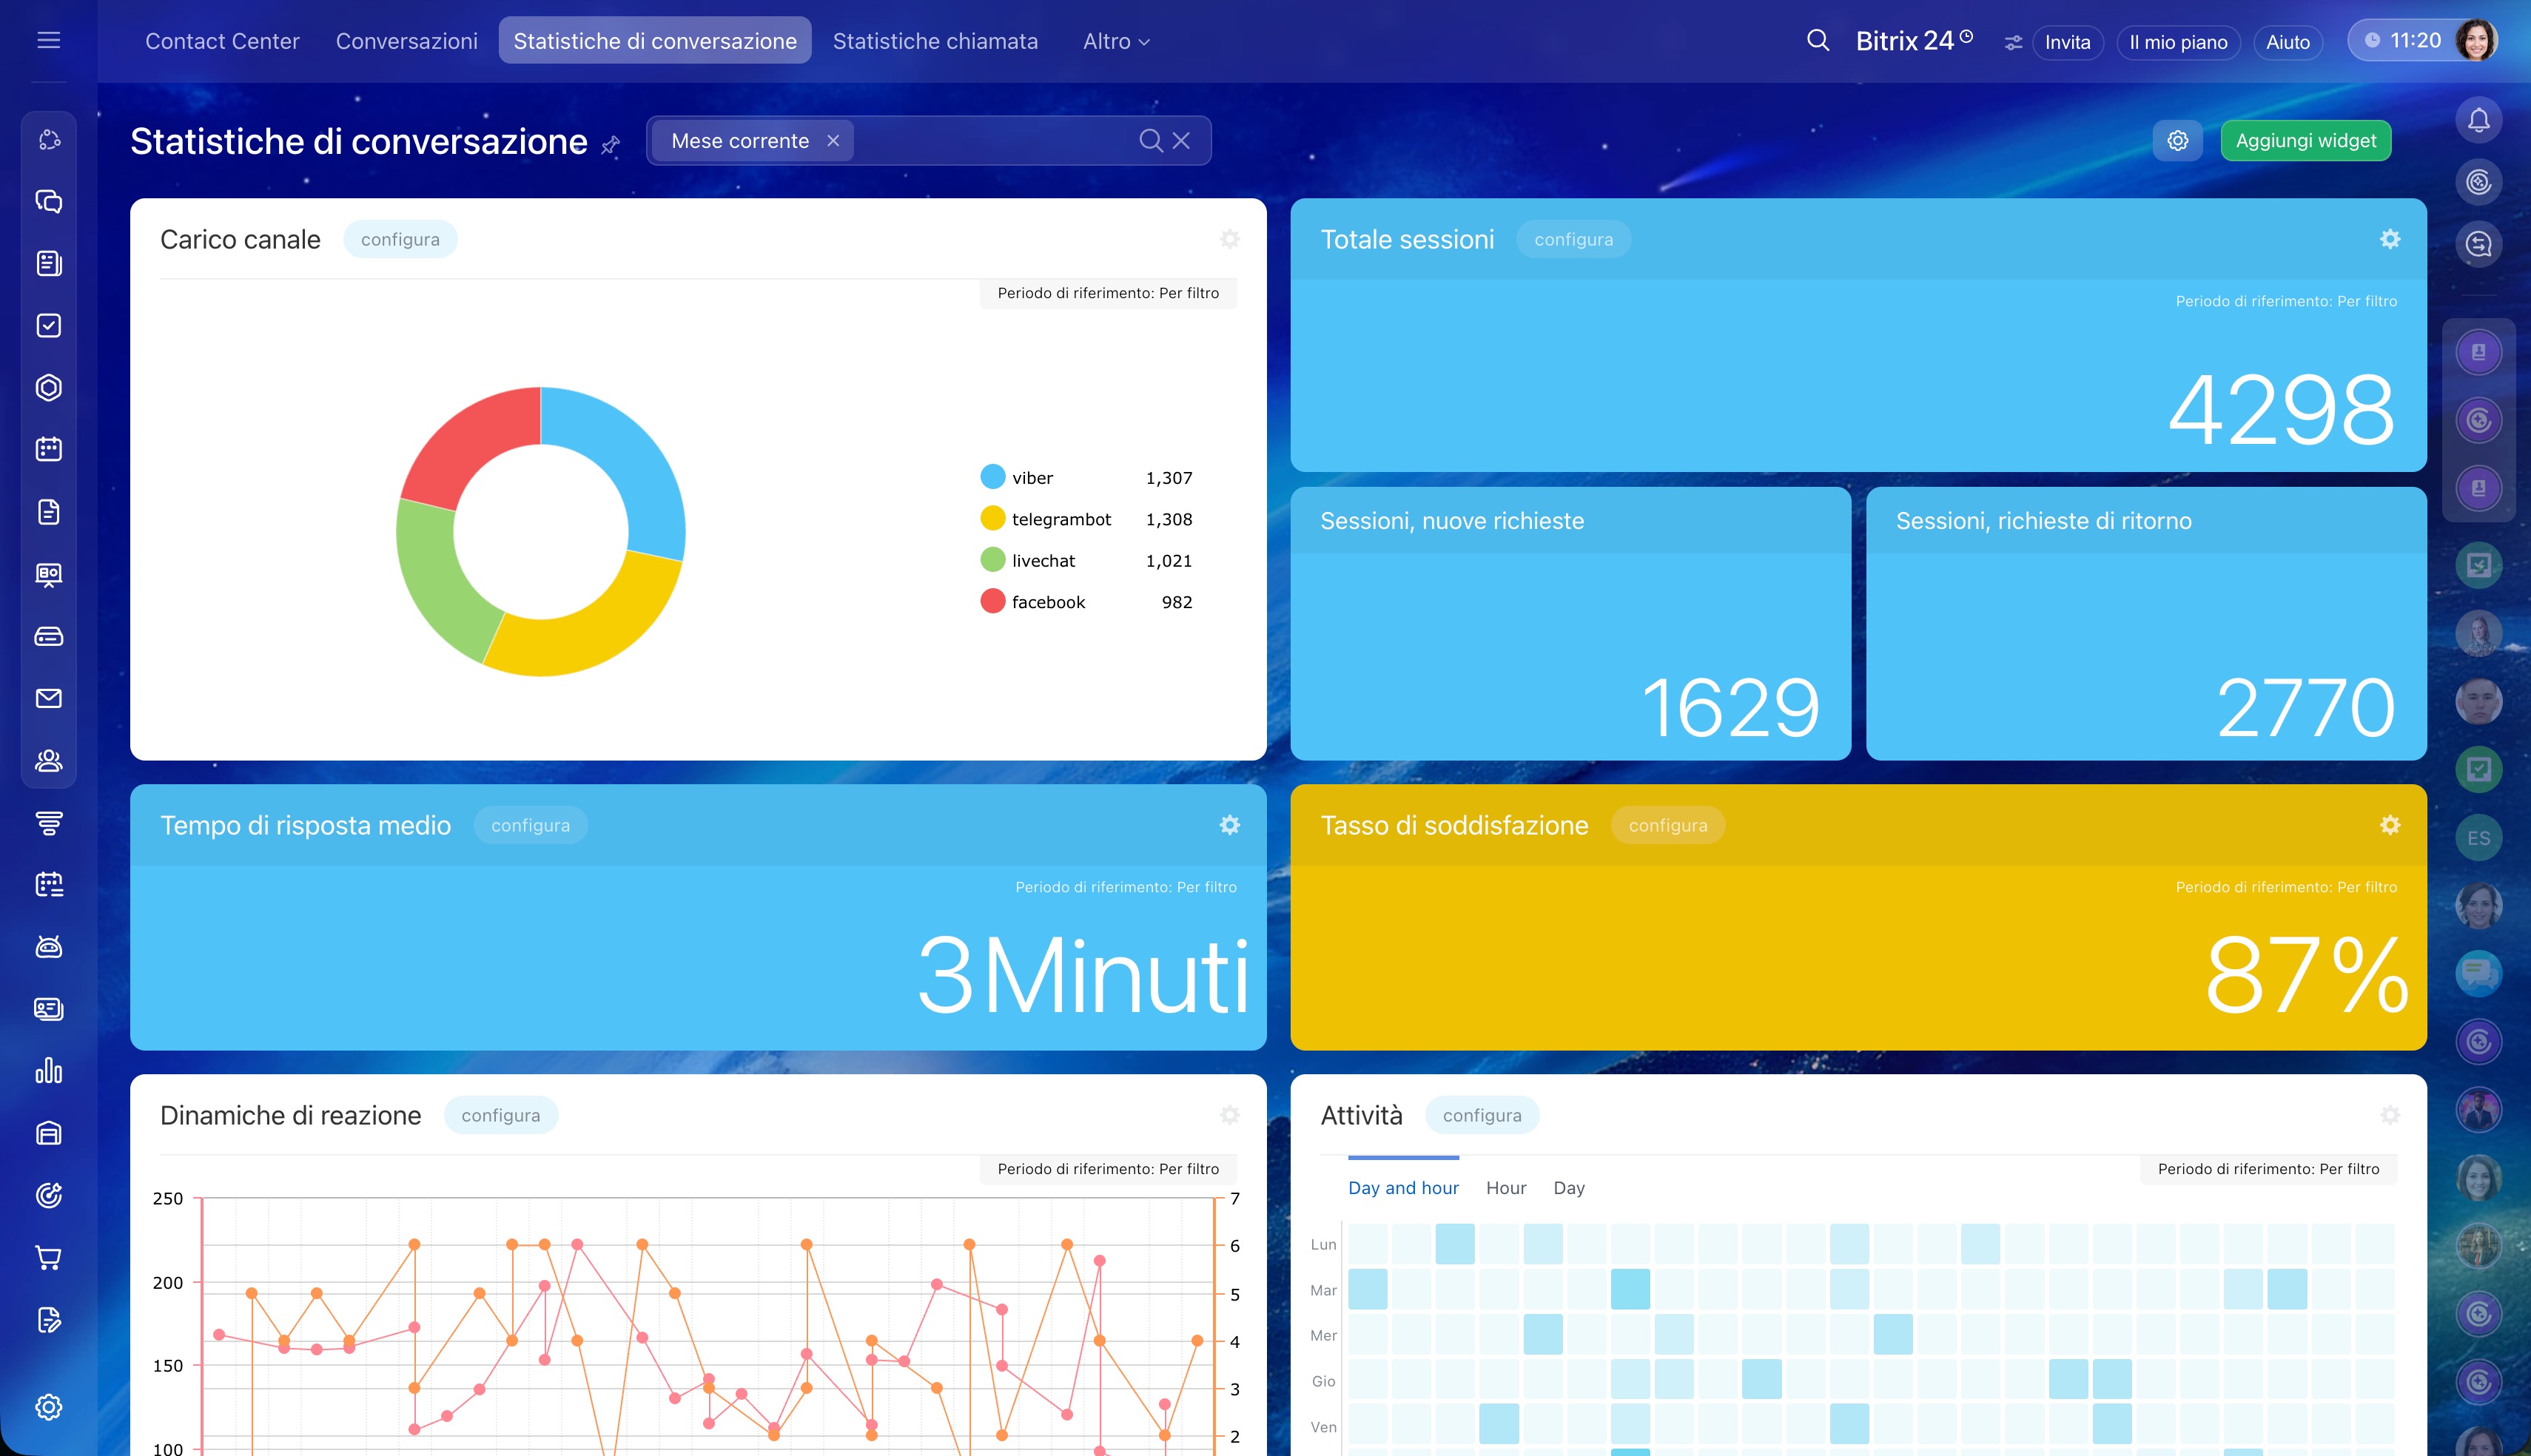This screenshot has width=2531, height=1456.
Task: Click Totale sessioni widget gear icon
Action: click(x=2389, y=239)
